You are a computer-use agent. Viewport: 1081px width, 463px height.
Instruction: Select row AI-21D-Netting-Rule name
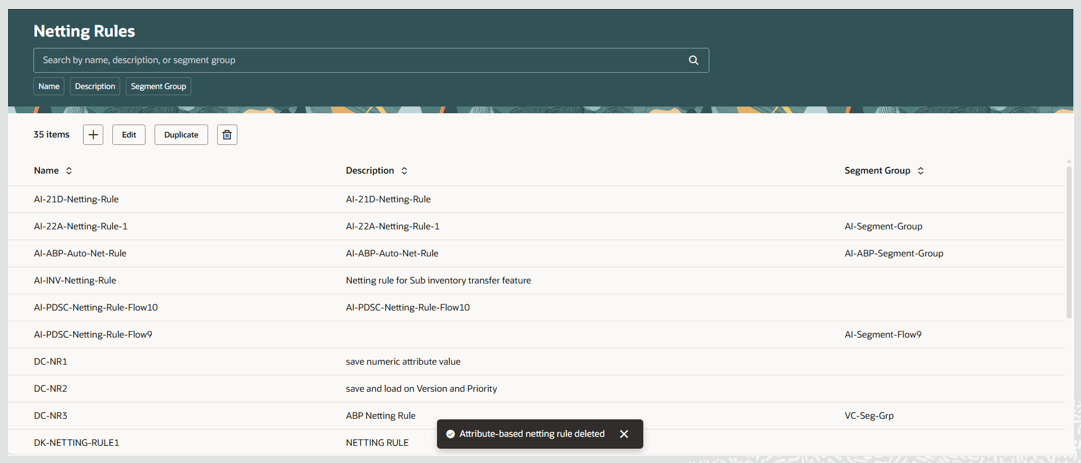pyautogui.click(x=76, y=199)
